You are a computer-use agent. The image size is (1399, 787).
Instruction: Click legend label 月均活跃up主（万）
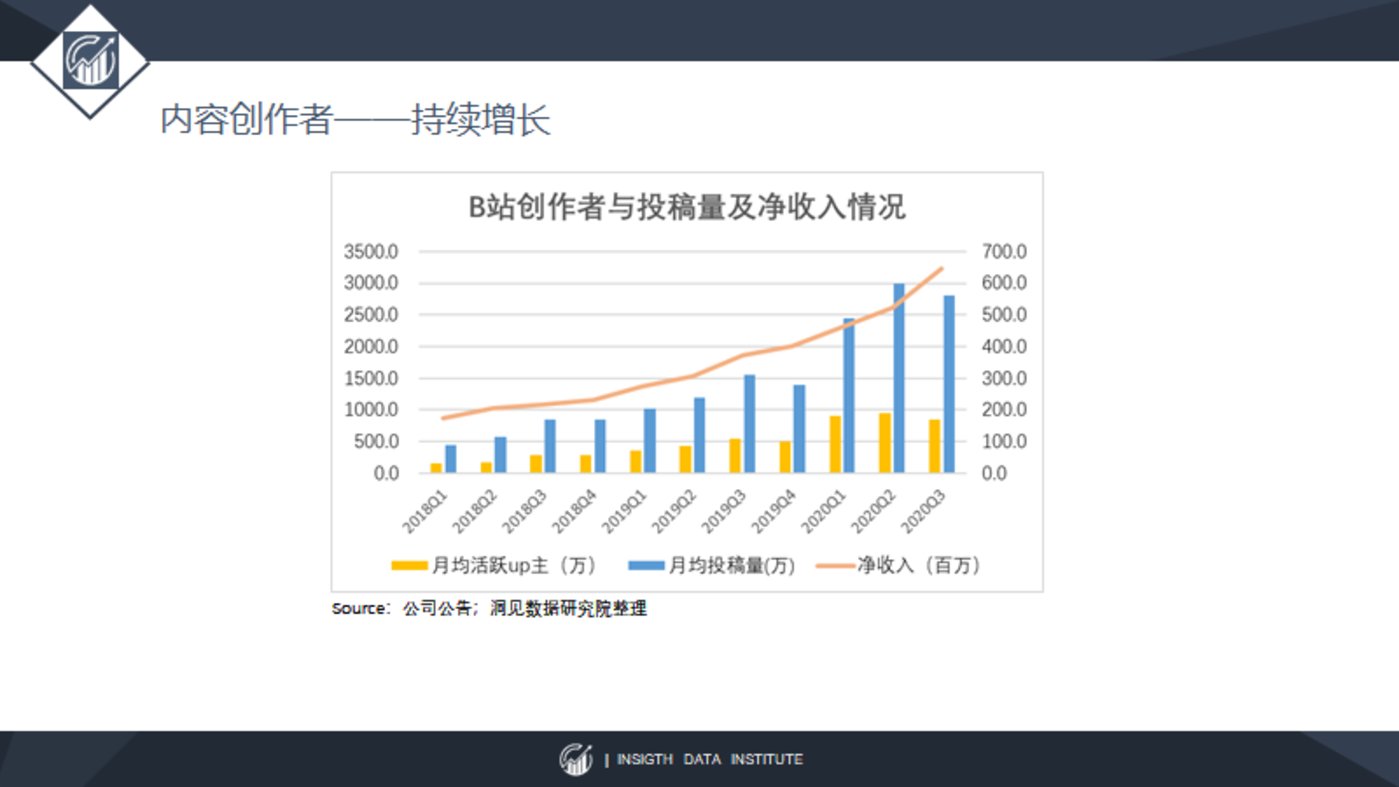coord(514,566)
